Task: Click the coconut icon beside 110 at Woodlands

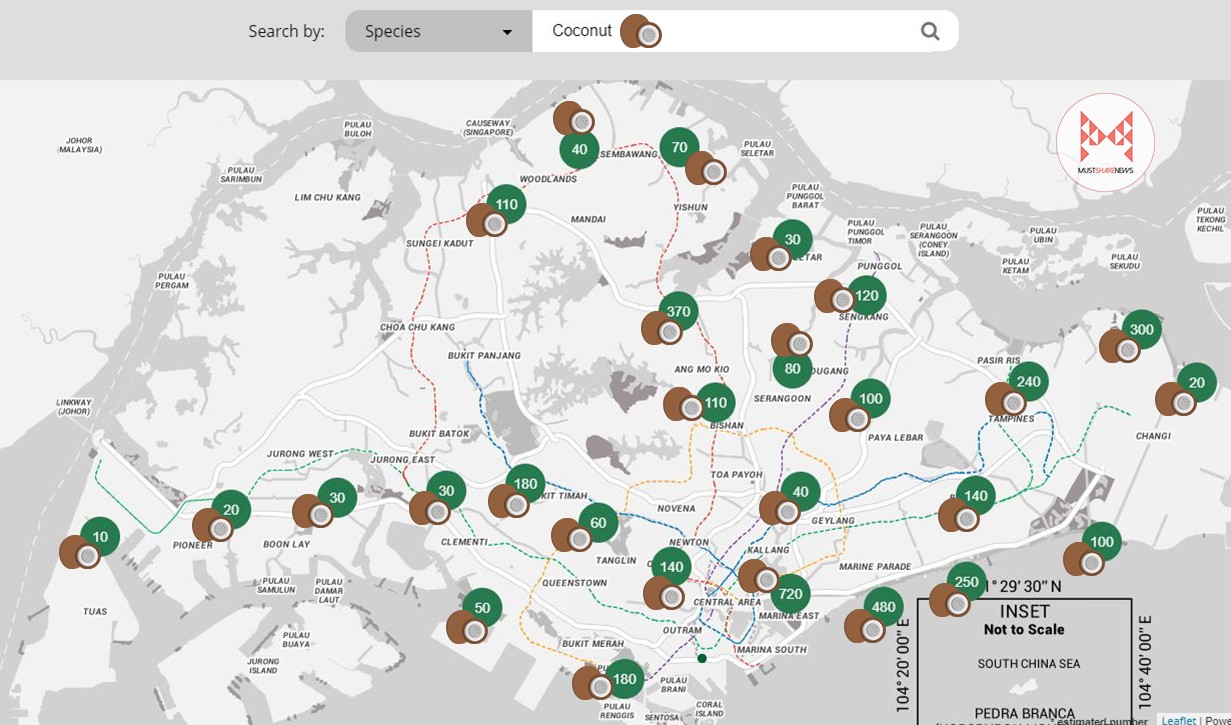Action: coord(486,221)
